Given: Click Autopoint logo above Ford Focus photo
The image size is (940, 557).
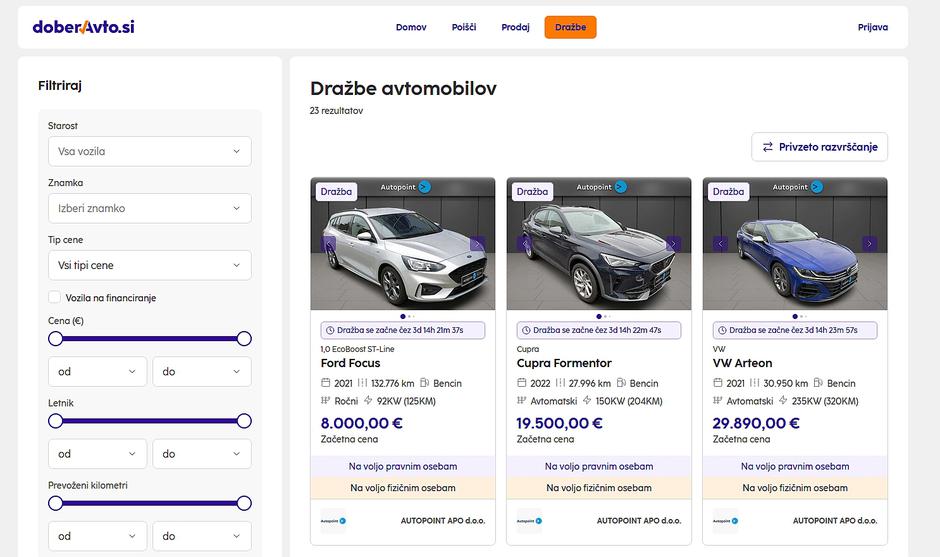Looking at the screenshot, I should 405,187.
